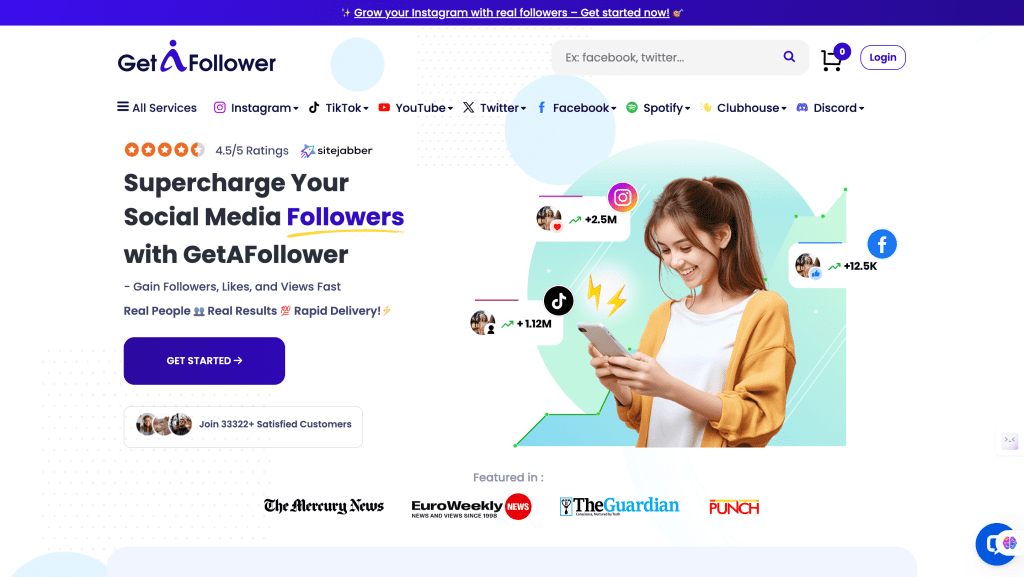Click the TikTok badge in hero image
This screenshot has width=1024, height=577.
pos(558,301)
